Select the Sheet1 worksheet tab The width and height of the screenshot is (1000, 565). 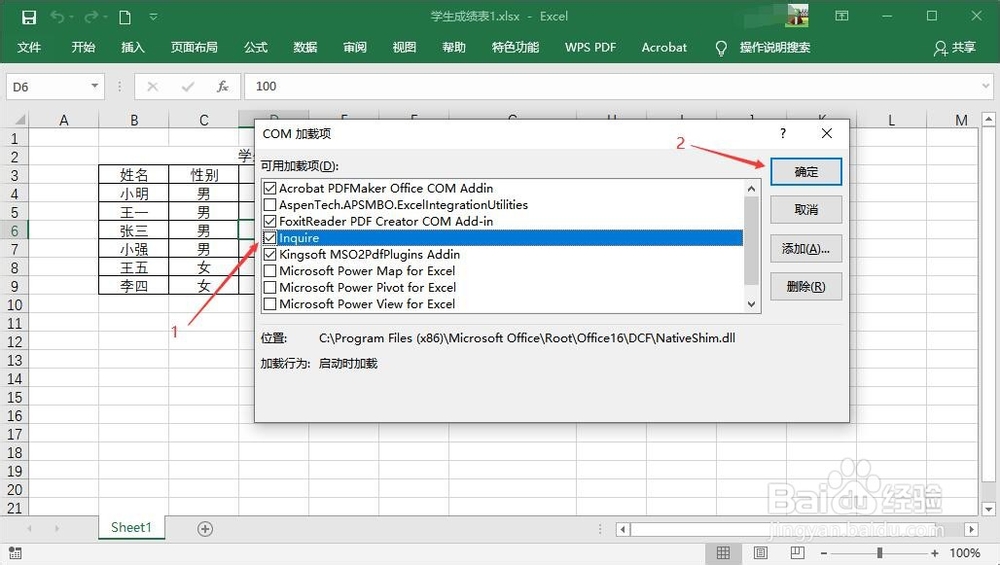[x=131, y=527]
